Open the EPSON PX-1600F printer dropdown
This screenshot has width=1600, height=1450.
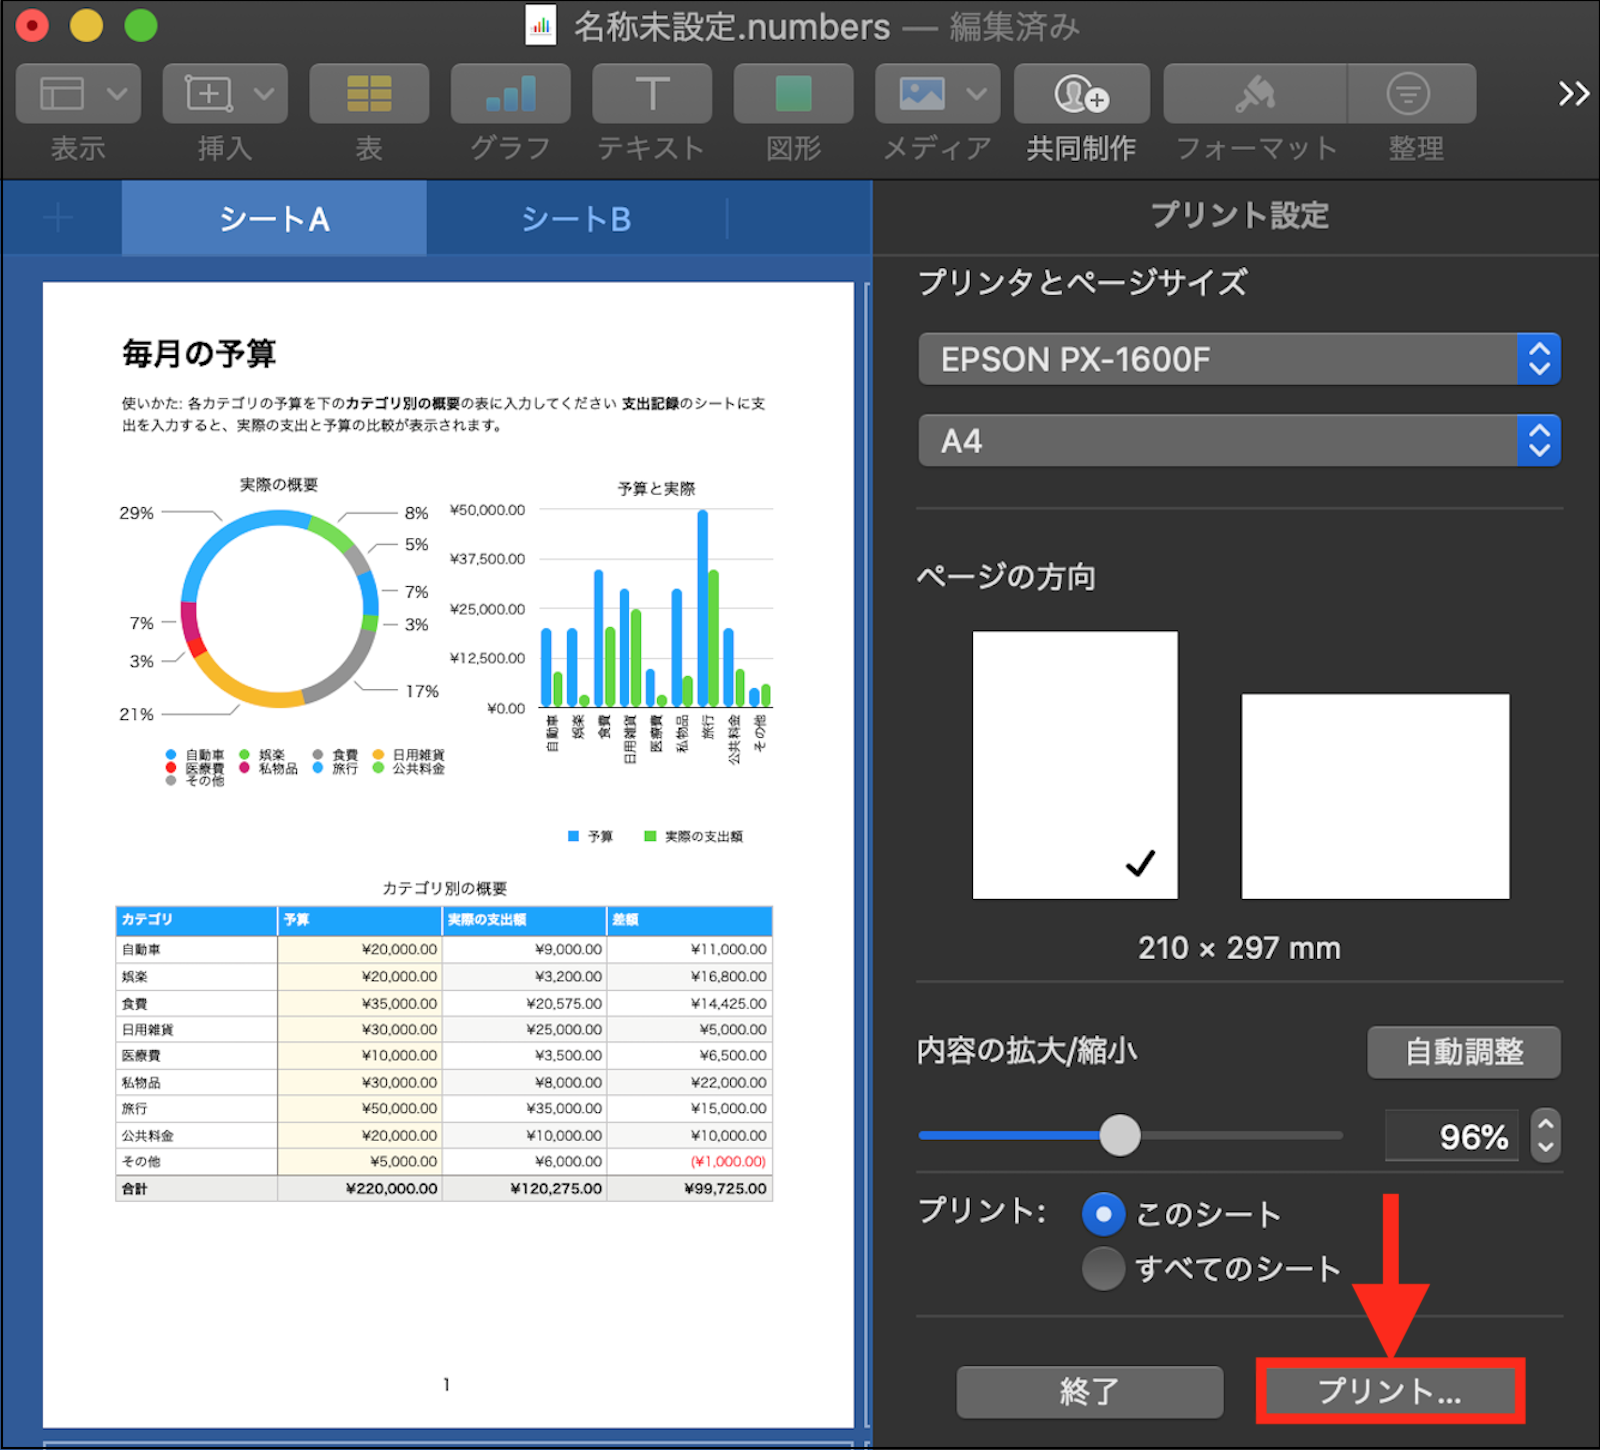point(1238,359)
